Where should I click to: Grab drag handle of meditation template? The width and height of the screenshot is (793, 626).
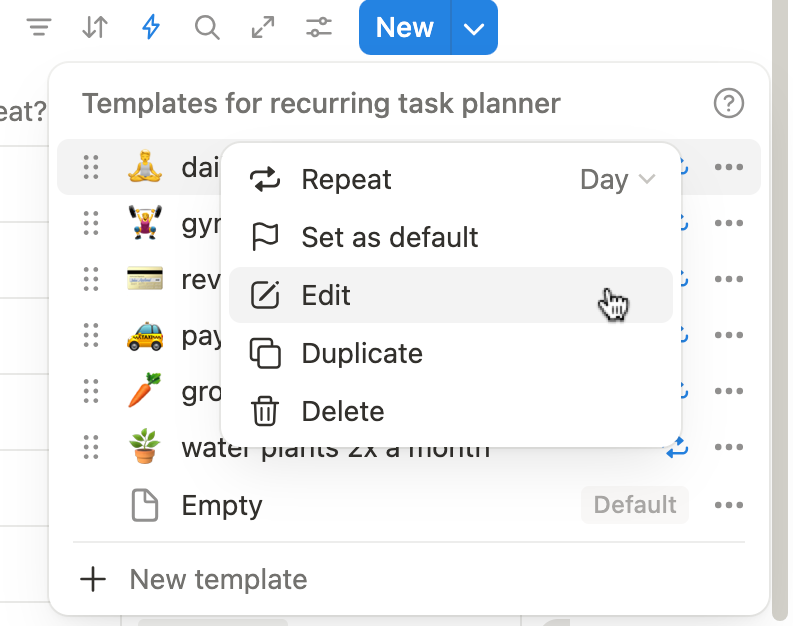point(91,167)
